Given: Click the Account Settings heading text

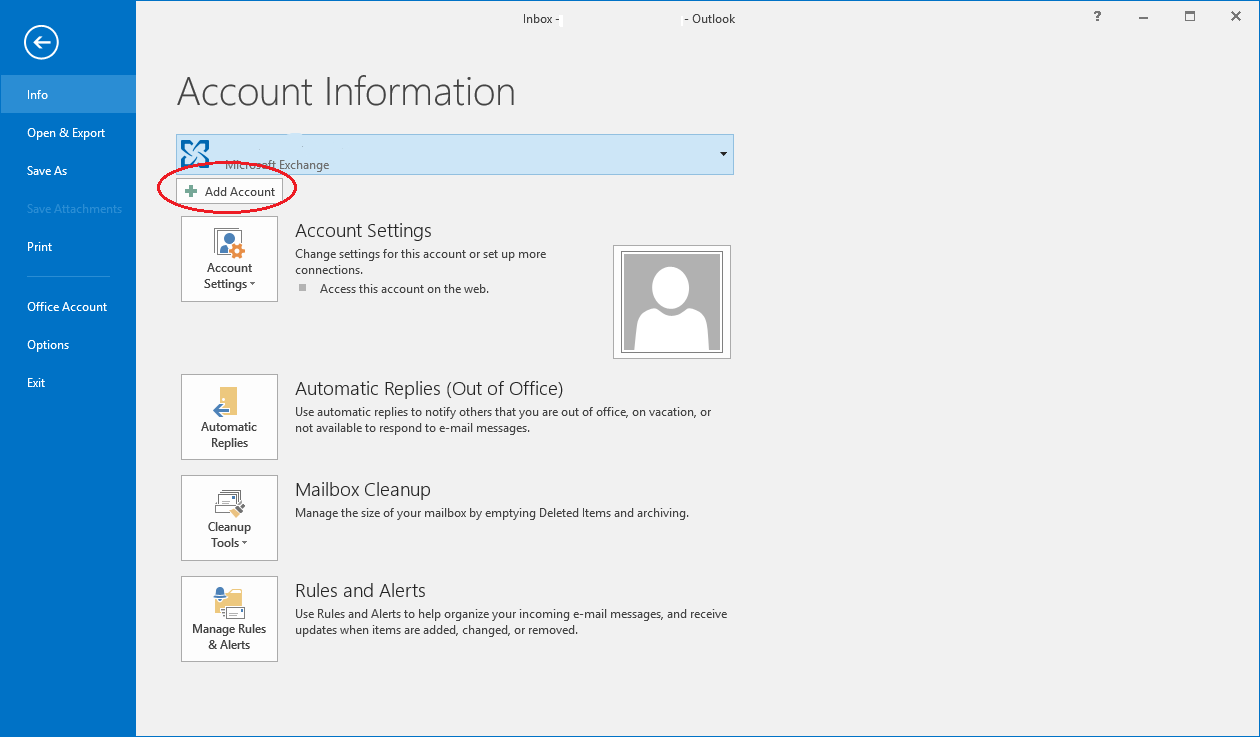Looking at the screenshot, I should (x=363, y=230).
